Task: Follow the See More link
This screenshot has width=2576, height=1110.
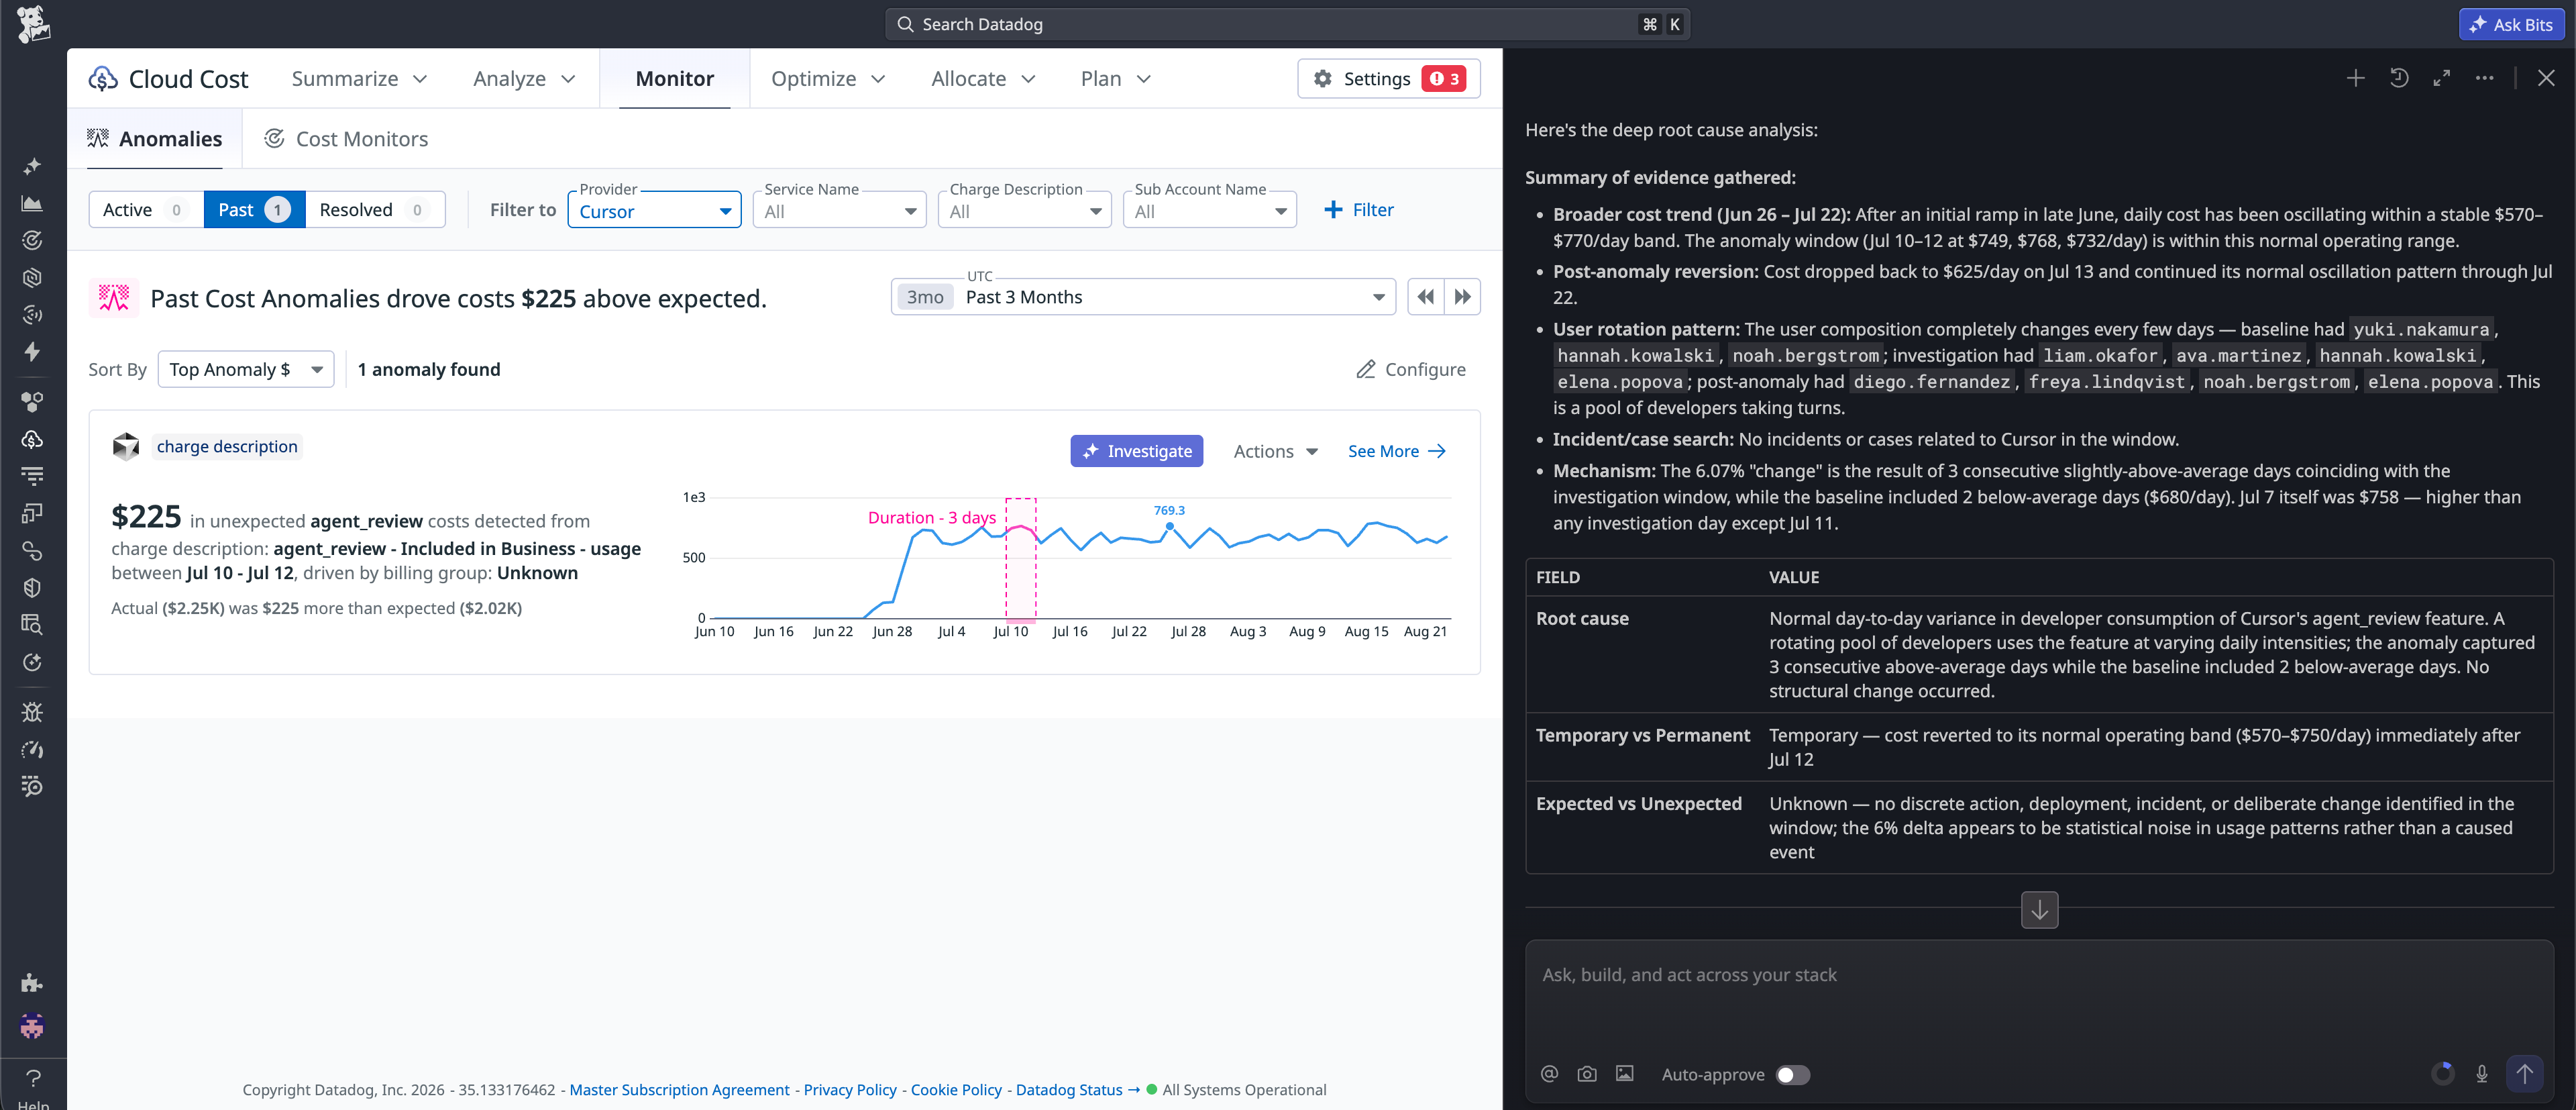Action: [x=1396, y=451]
